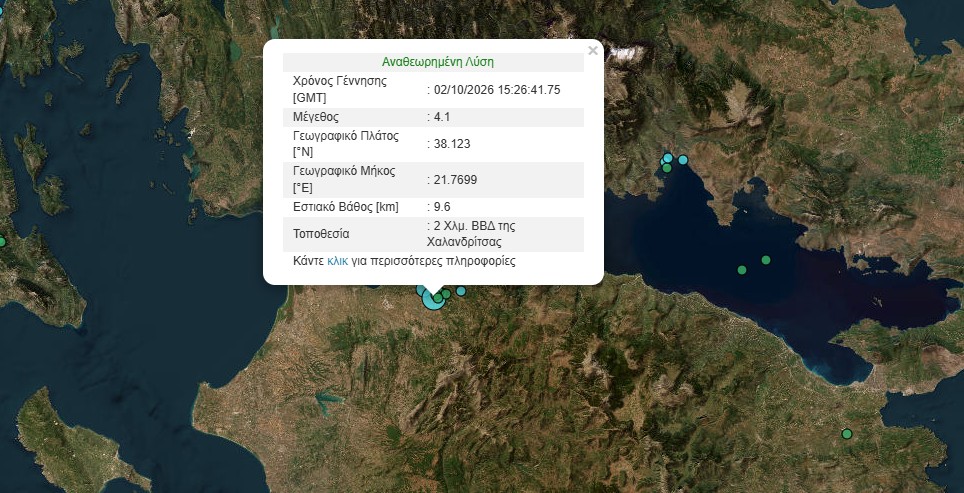
Task: Click the latitude value '38.123'
Action: (452, 144)
